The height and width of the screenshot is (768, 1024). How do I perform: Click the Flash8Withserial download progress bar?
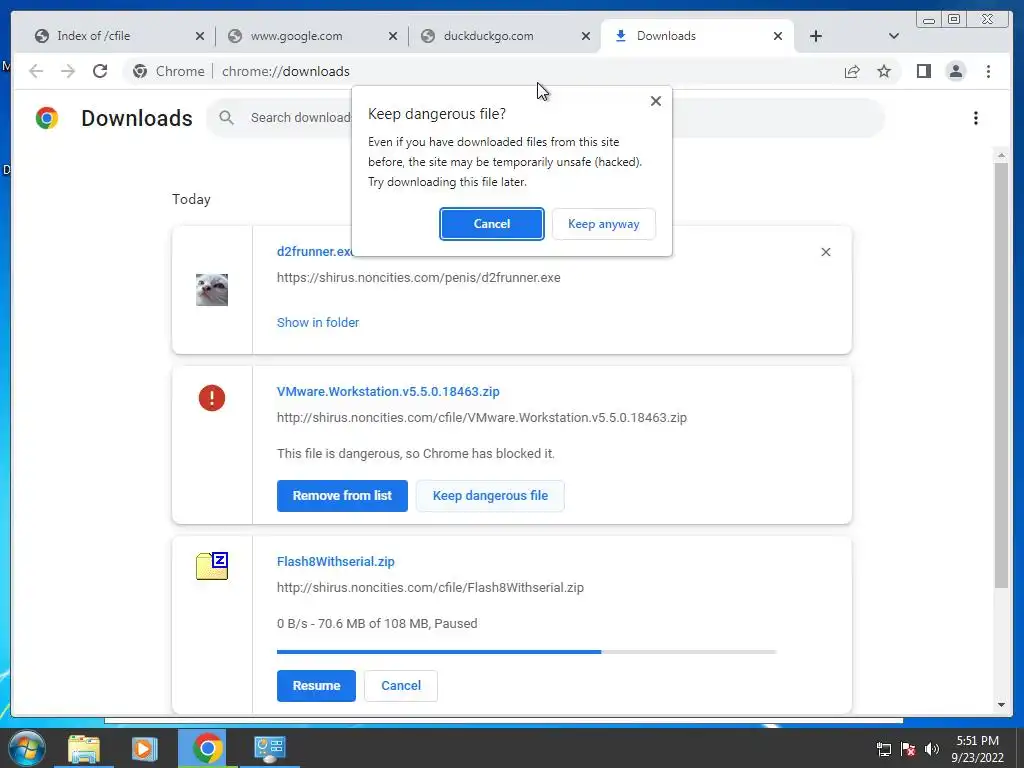click(x=526, y=652)
